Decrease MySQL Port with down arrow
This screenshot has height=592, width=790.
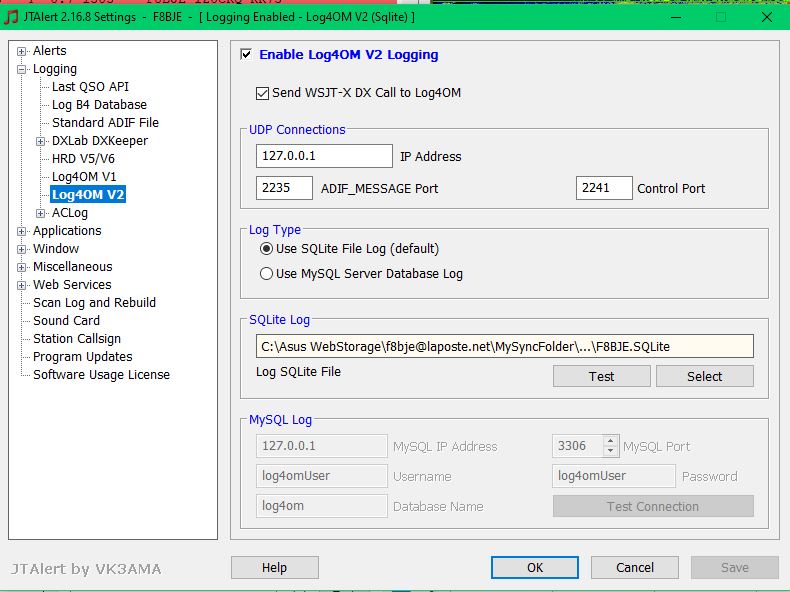pos(611,451)
